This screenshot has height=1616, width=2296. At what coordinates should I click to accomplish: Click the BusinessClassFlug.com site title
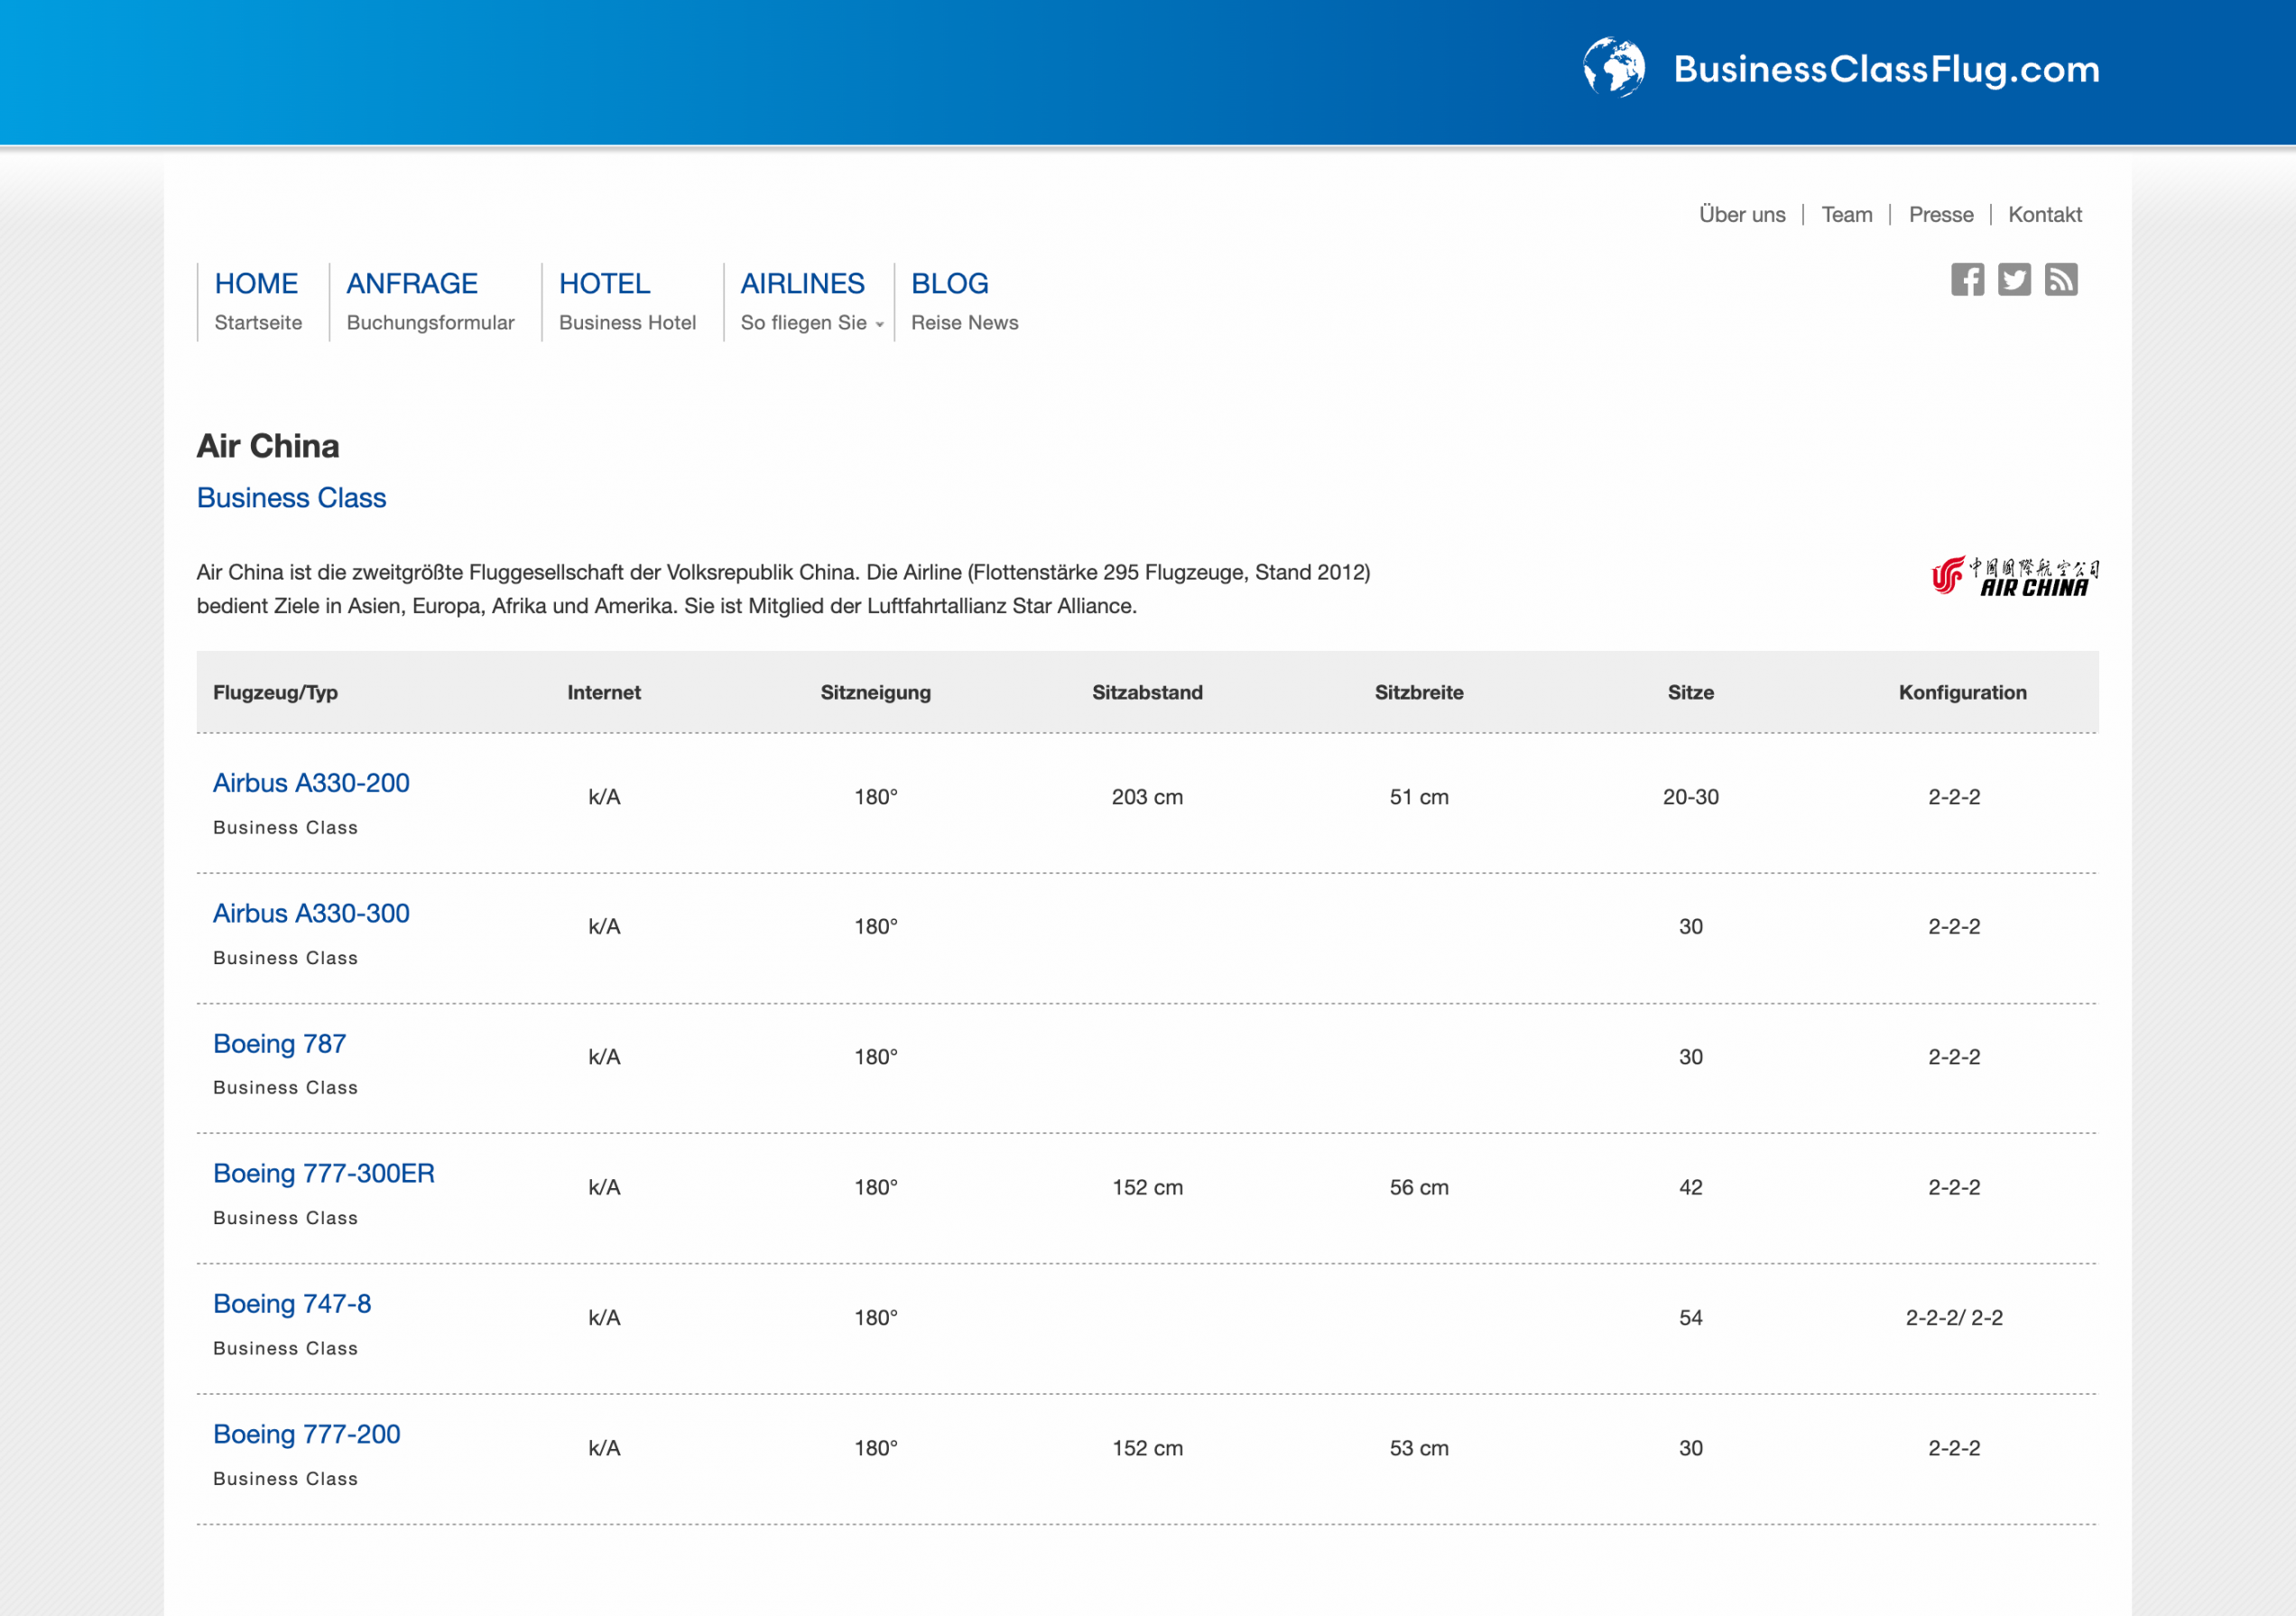coord(1886,70)
